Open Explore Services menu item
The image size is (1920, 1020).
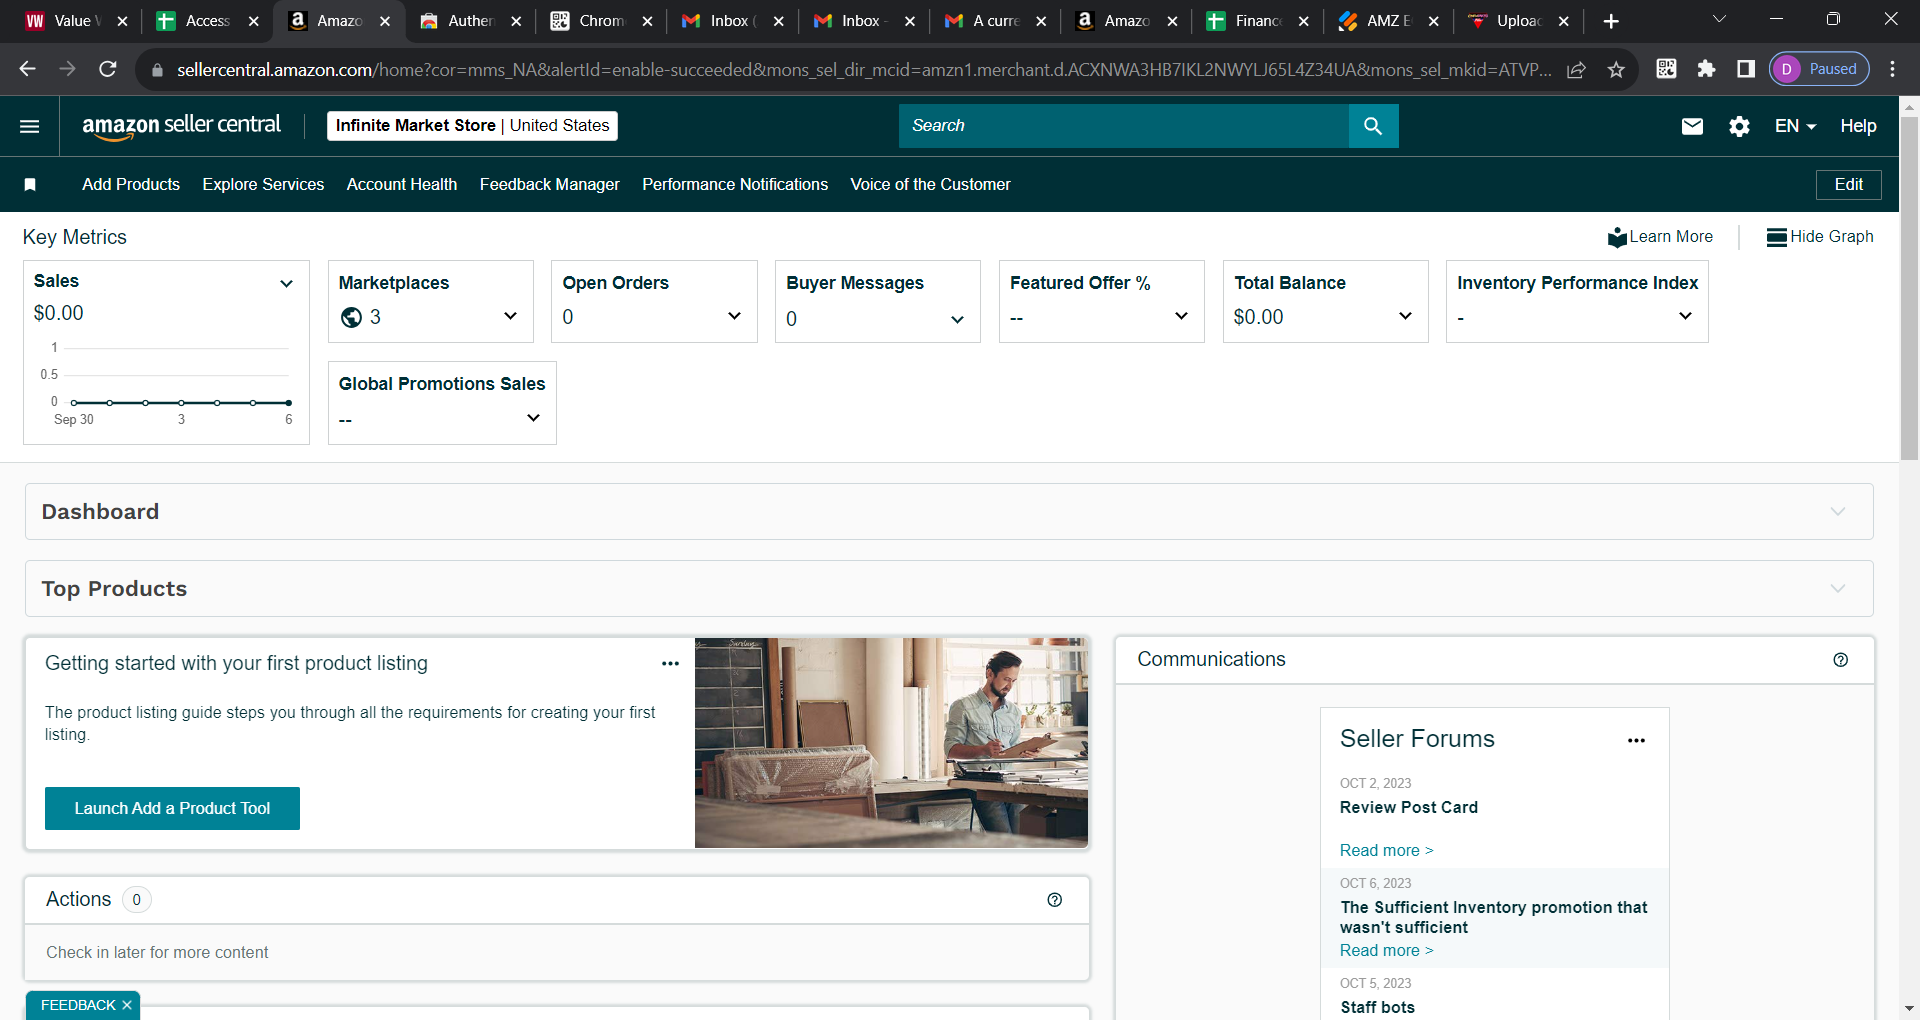click(x=263, y=184)
